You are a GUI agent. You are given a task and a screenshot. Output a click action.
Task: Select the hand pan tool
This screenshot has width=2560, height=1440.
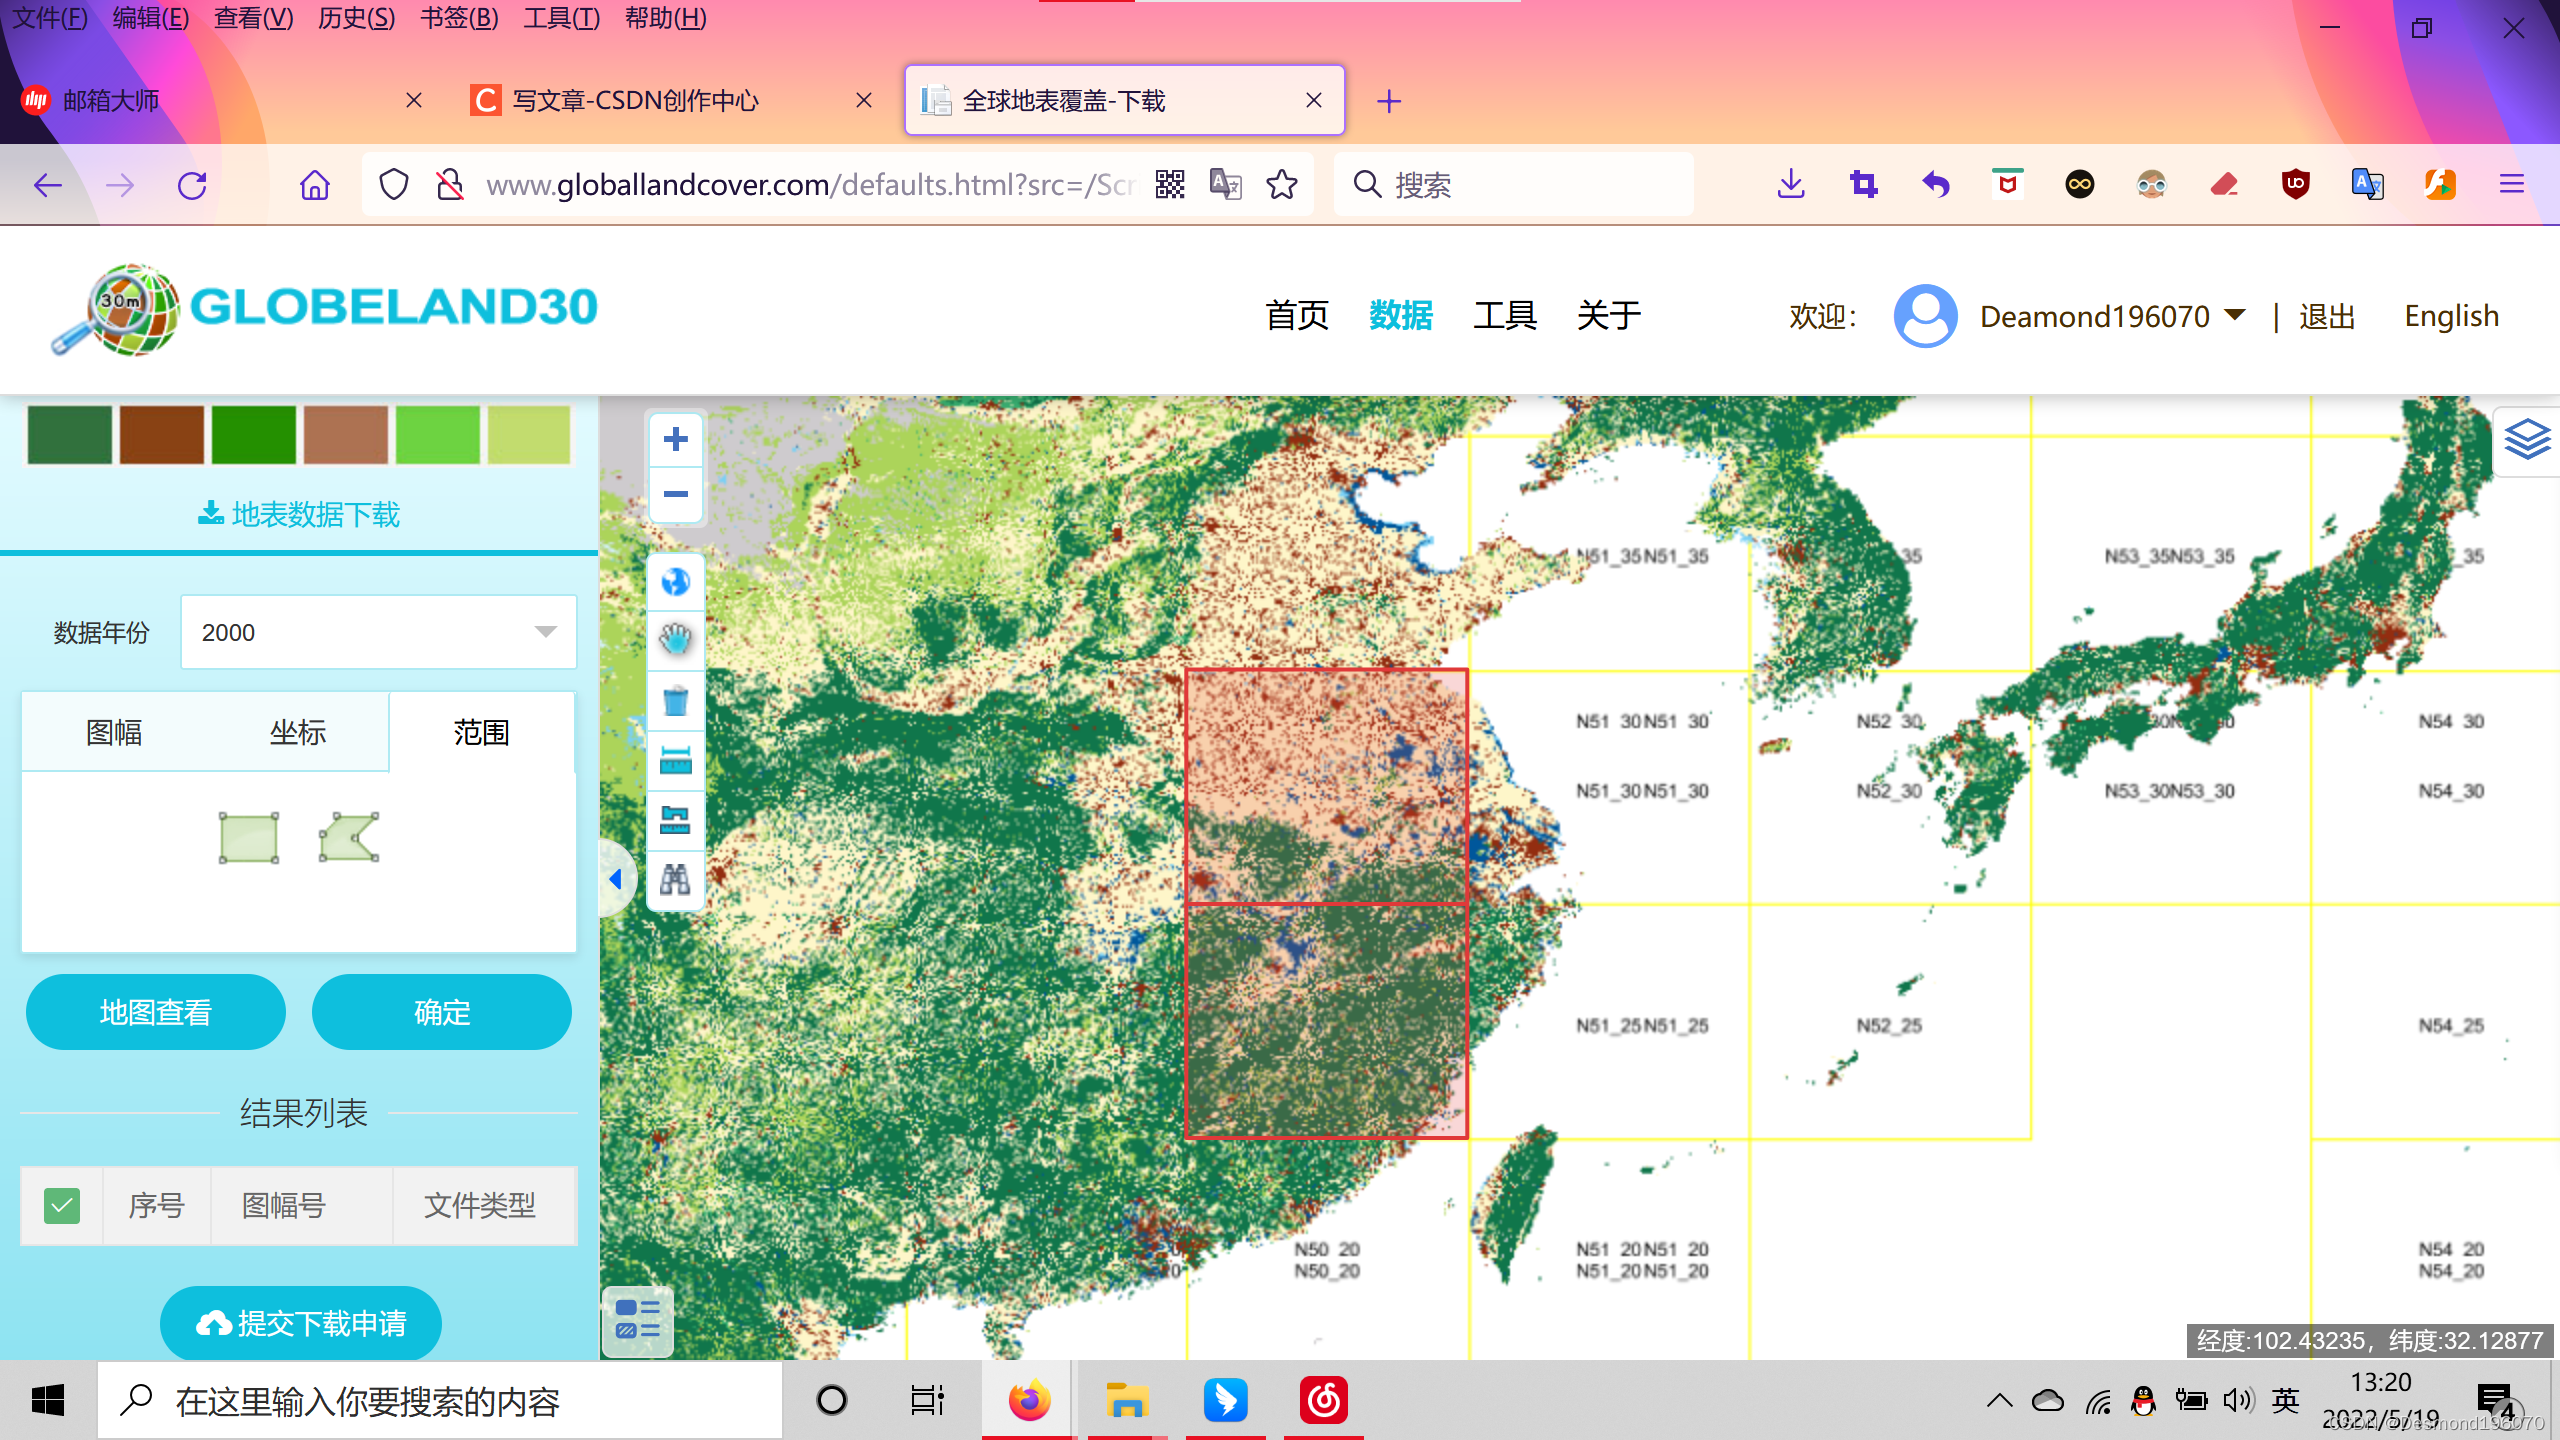[676, 640]
